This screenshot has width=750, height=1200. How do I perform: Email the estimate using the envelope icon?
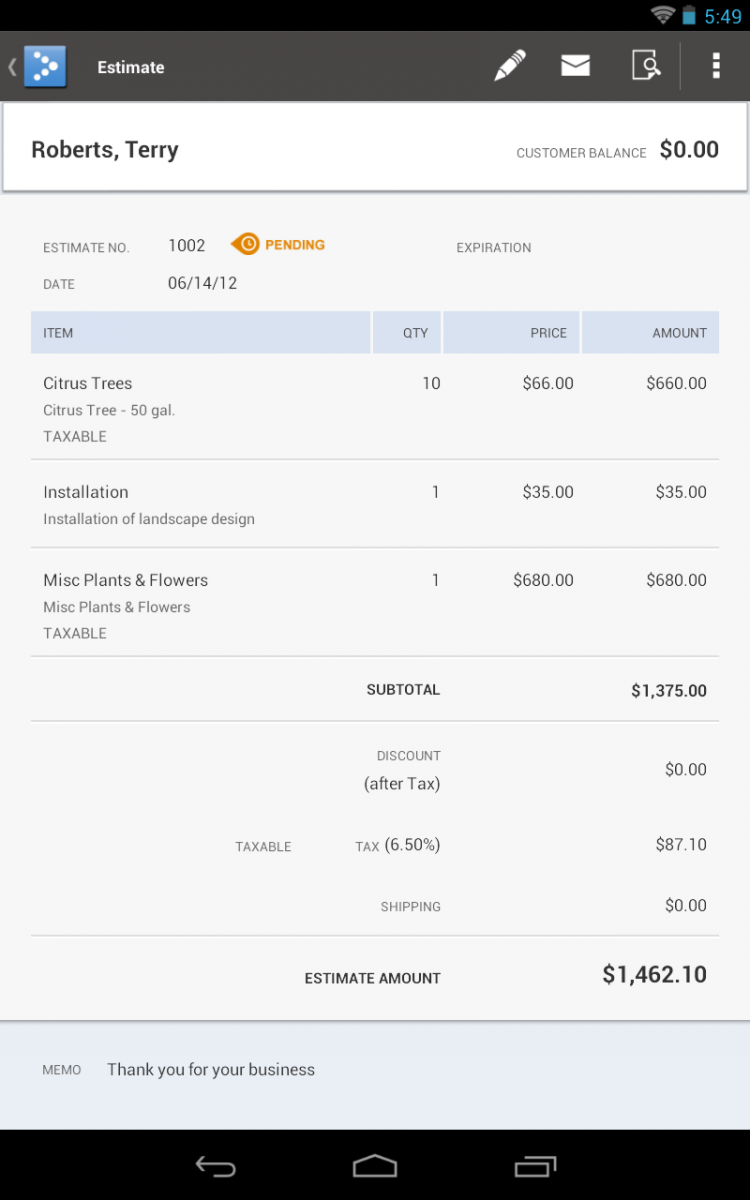(x=575, y=65)
